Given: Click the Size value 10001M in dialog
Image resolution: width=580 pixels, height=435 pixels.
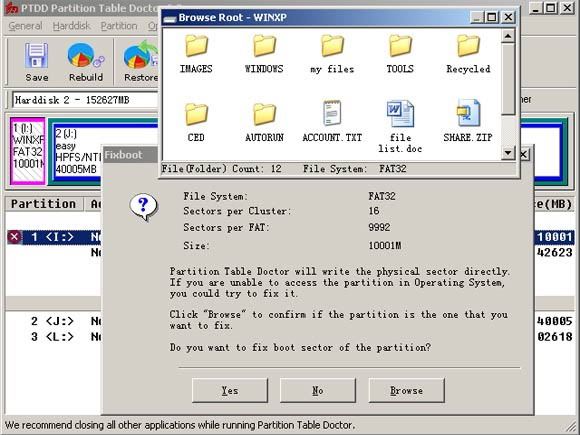Looking at the screenshot, I should (385, 245).
